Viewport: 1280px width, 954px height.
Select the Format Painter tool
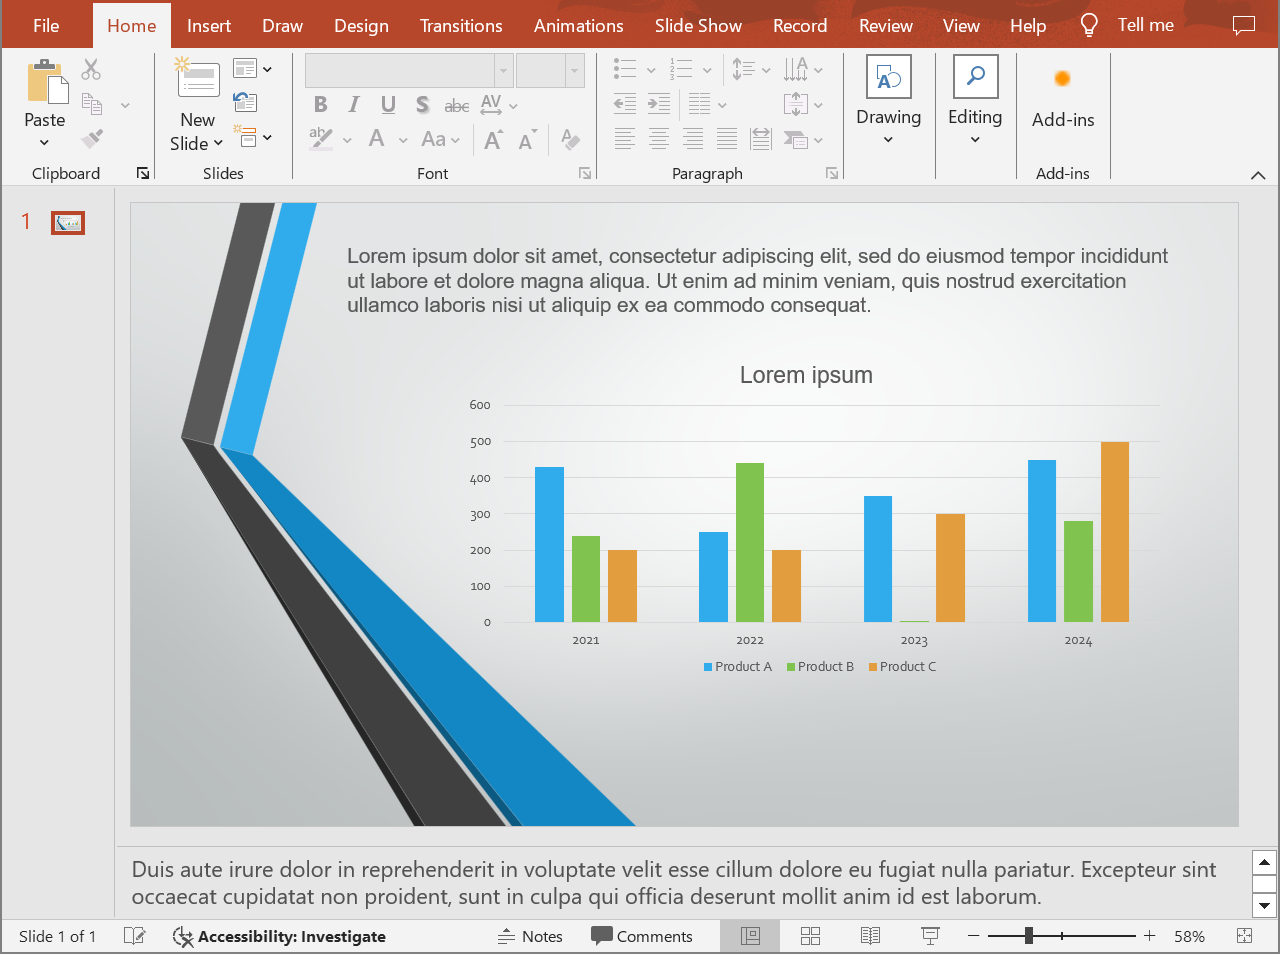pos(91,138)
